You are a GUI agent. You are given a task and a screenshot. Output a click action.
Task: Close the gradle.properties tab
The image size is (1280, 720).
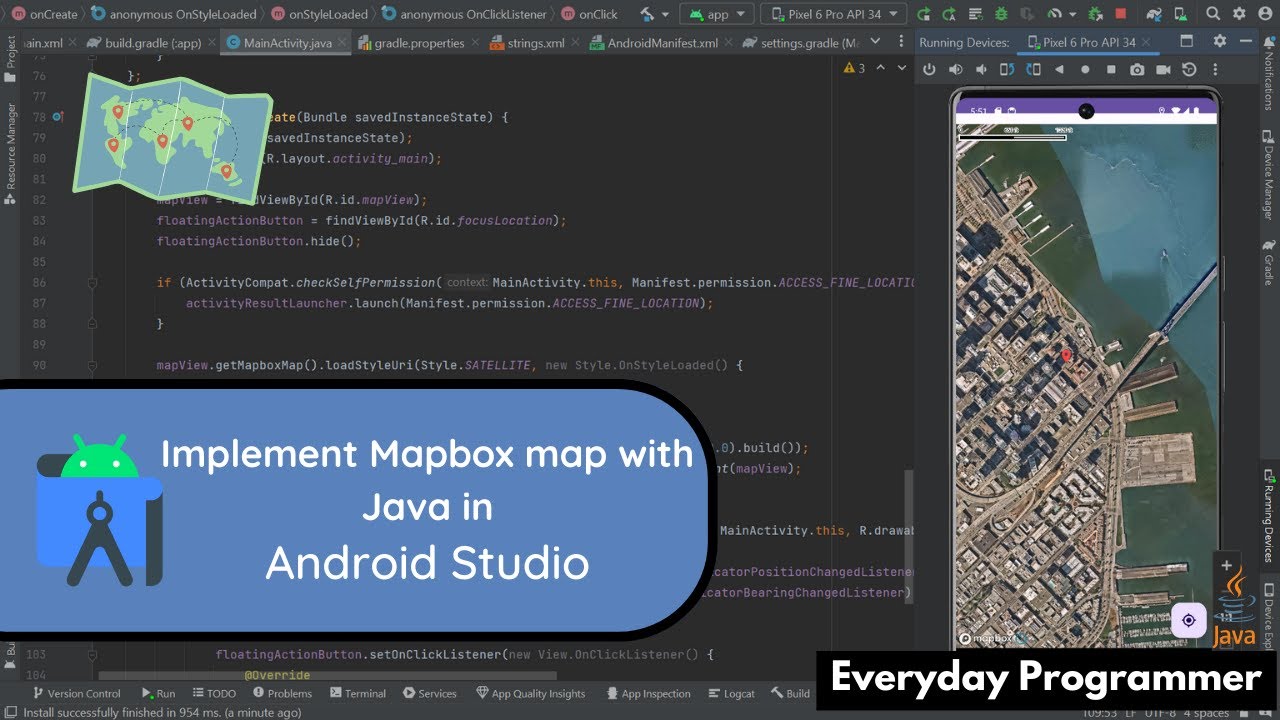[475, 43]
